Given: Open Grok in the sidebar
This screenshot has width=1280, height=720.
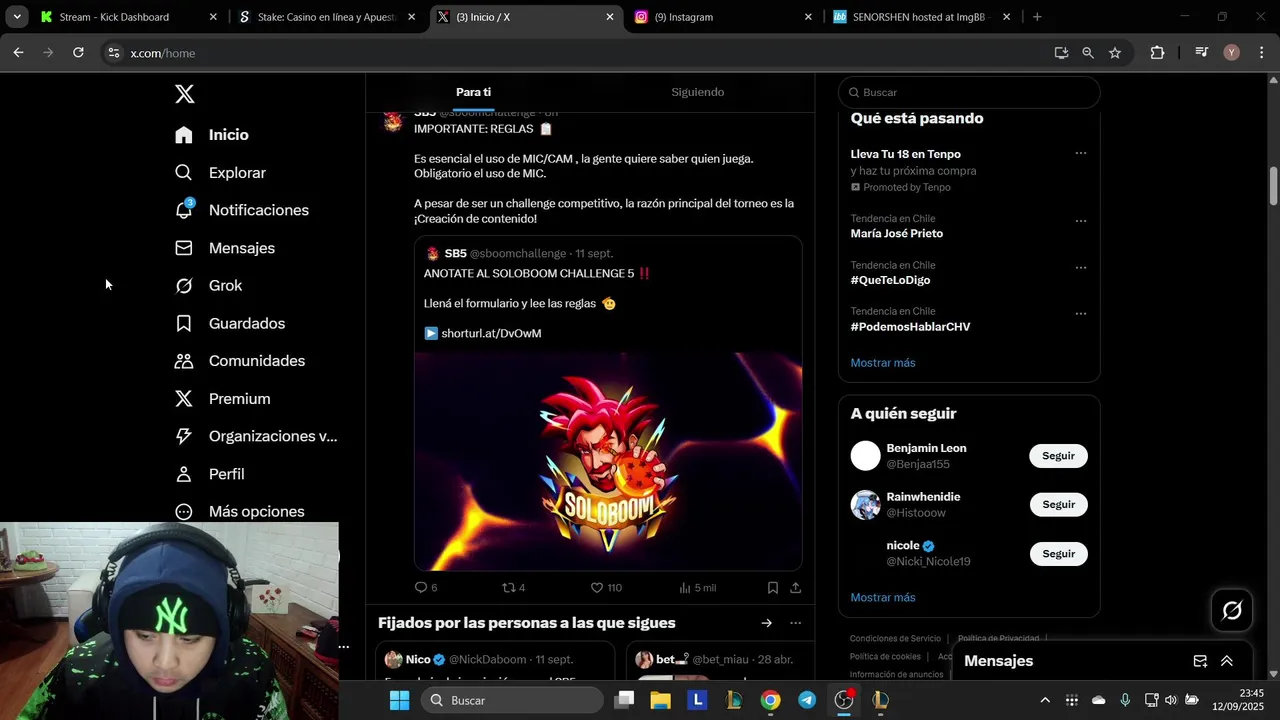Looking at the screenshot, I should pyautogui.click(x=208, y=286).
